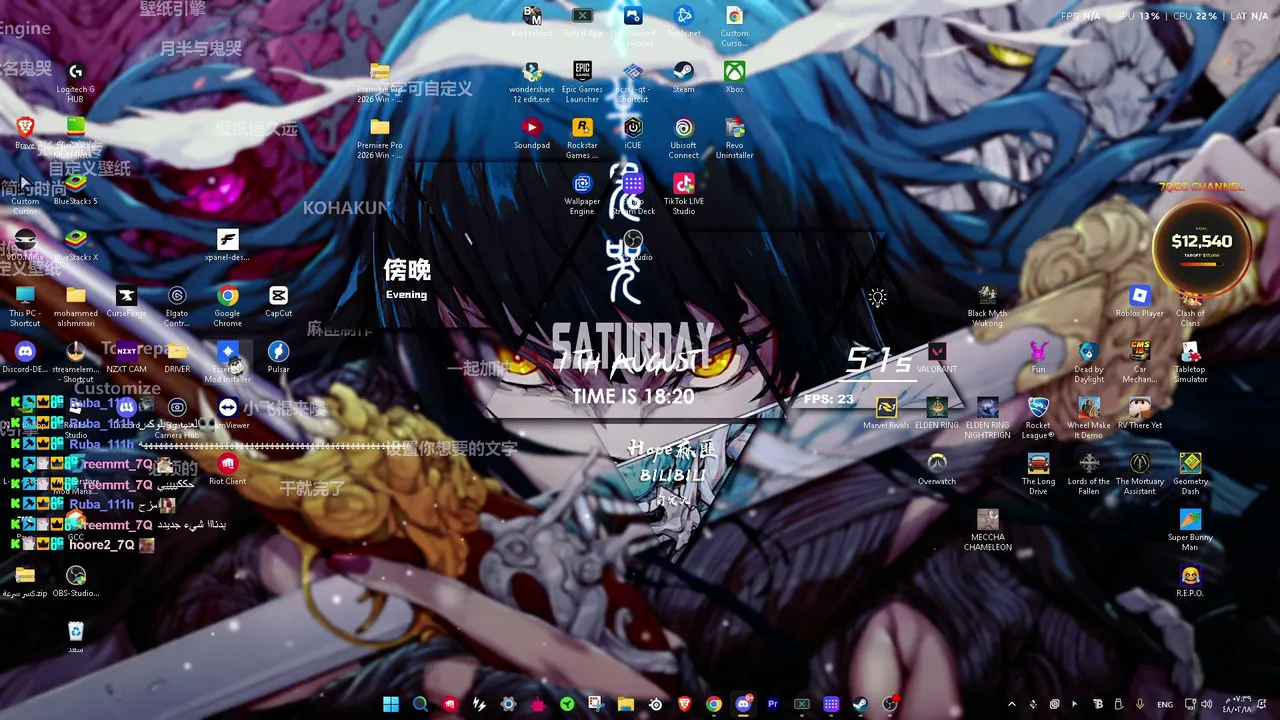Select the Furi game shortcut
This screenshot has height=720, width=1280.
tap(1038, 357)
